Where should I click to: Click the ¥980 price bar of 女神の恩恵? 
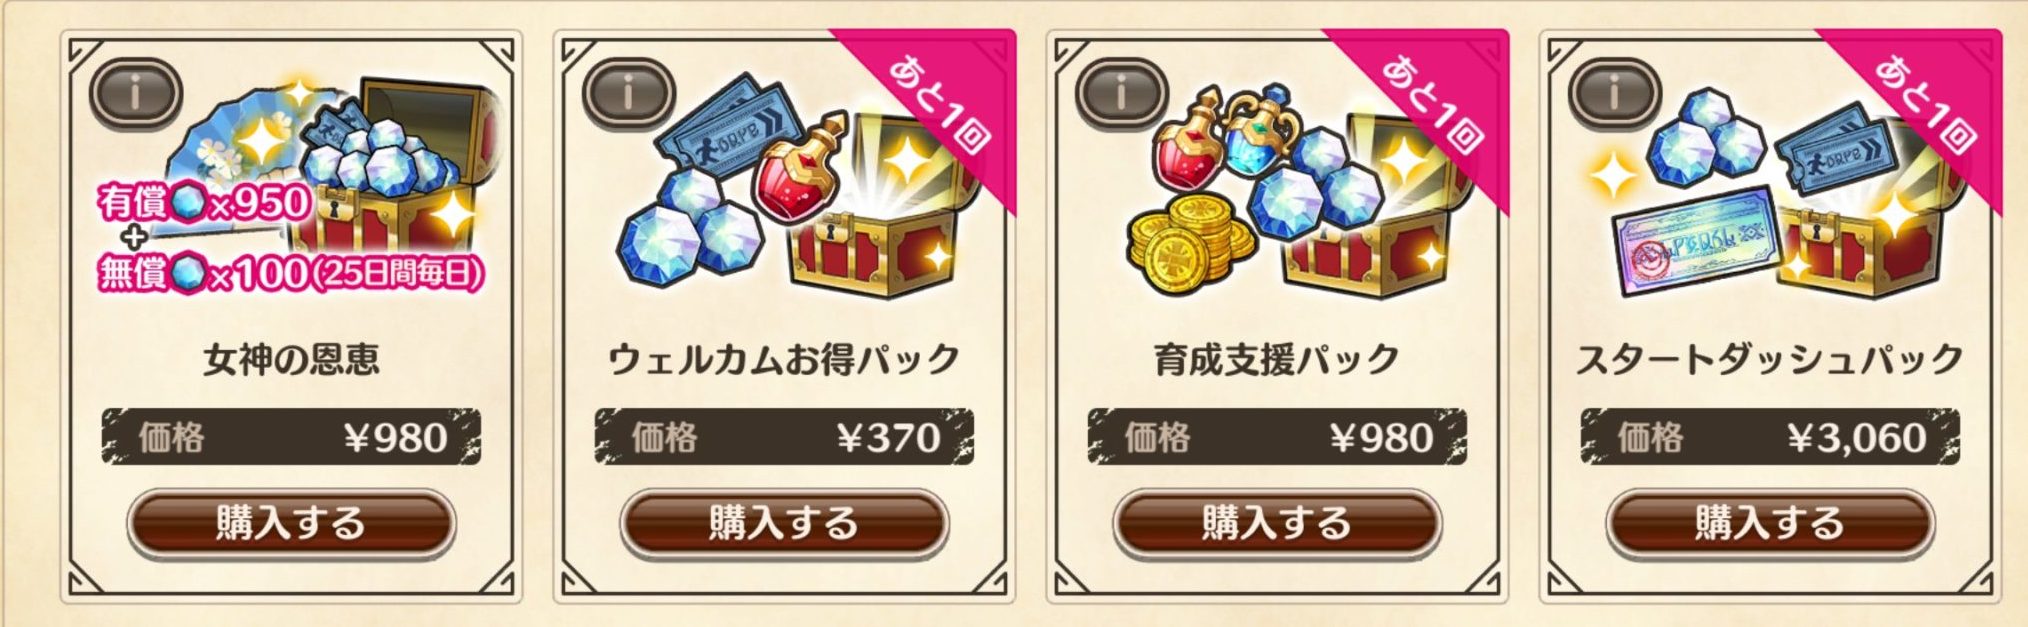pyautogui.click(x=291, y=437)
